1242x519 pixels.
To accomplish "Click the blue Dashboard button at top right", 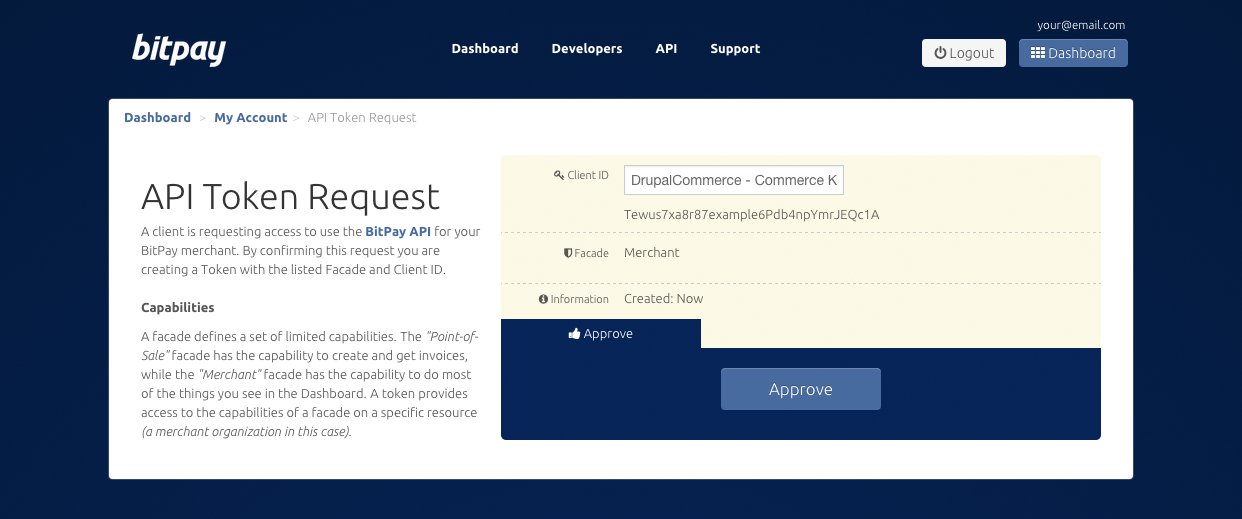I will pos(1073,53).
